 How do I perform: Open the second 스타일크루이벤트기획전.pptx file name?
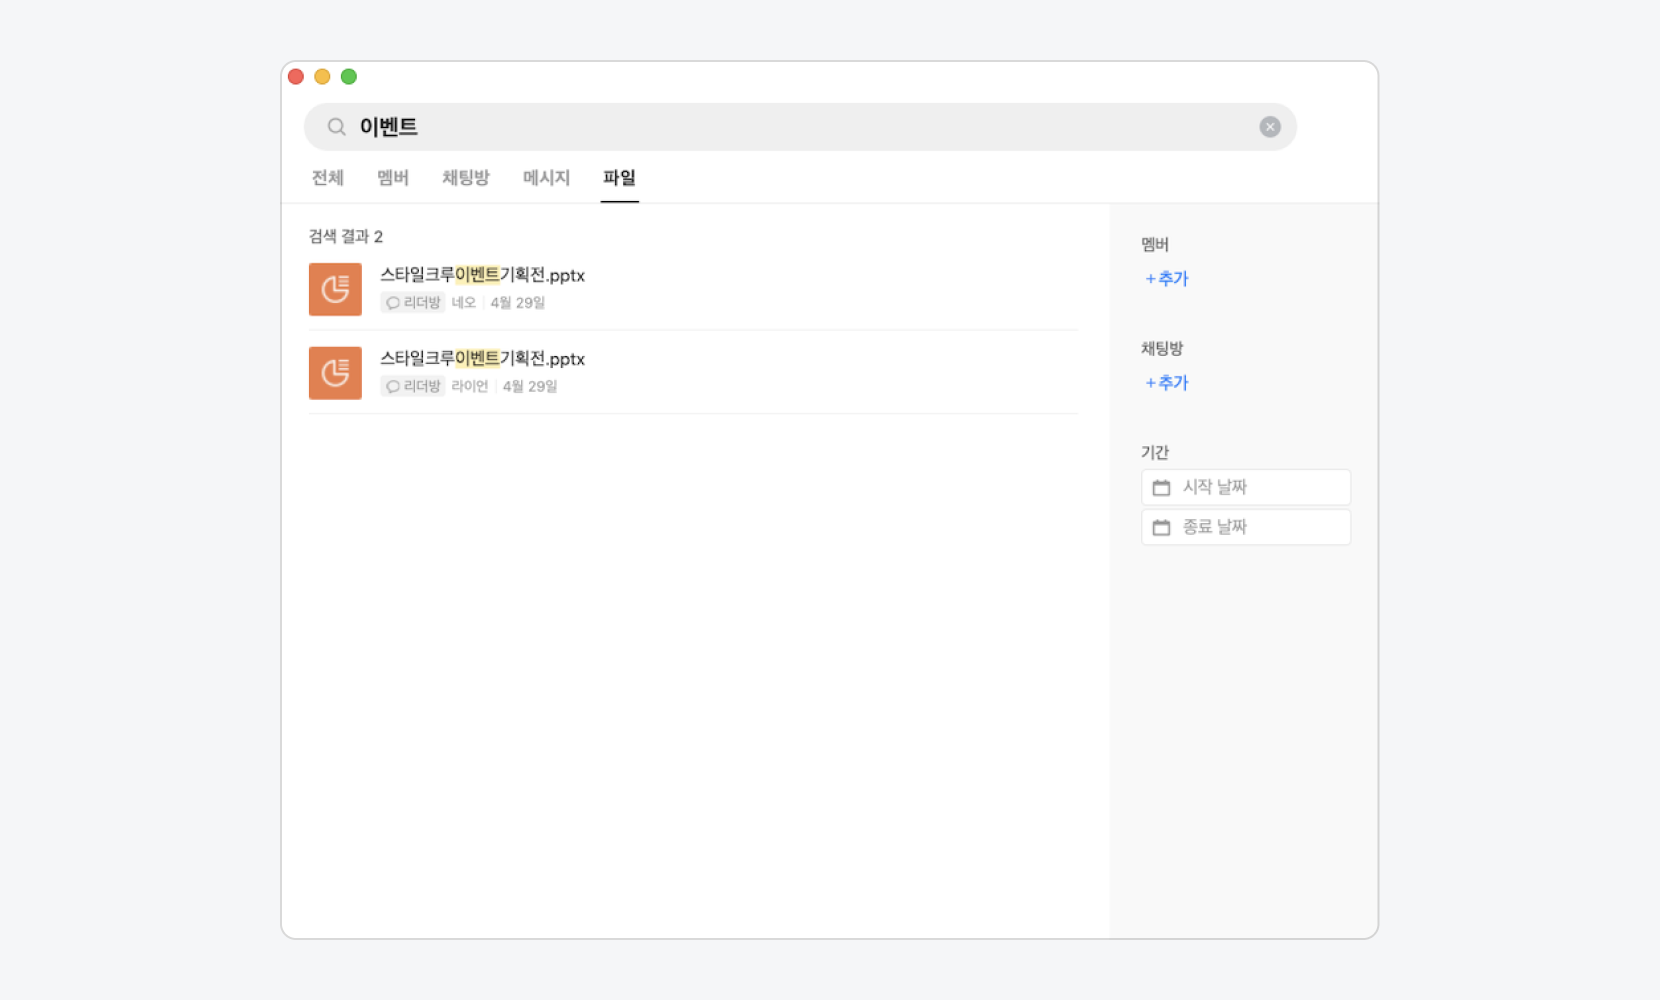click(482, 359)
